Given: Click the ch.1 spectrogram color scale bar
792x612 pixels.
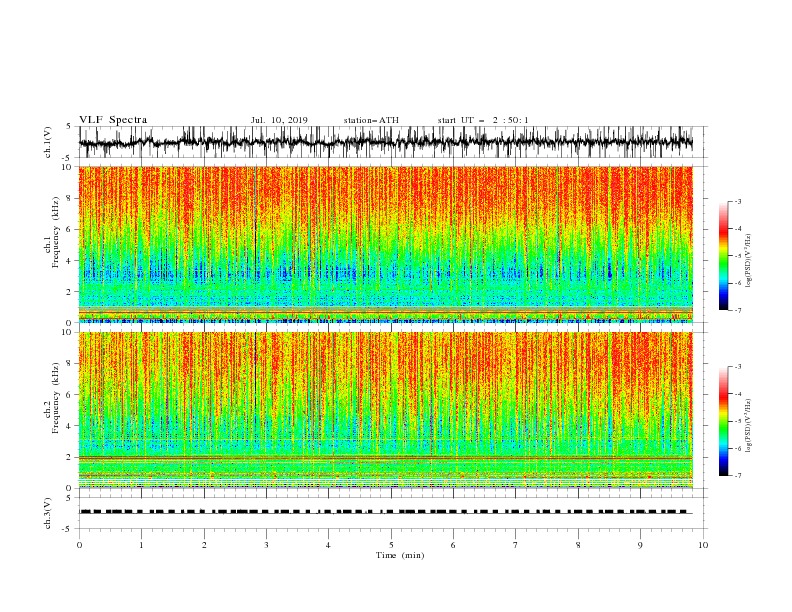Looking at the screenshot, I should pyautogui.click(x=724, y=255).
